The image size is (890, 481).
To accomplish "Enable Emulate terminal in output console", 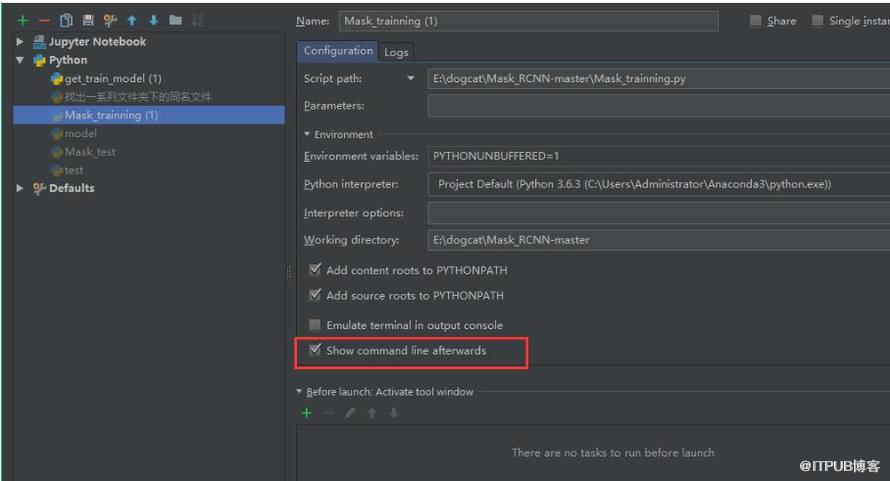I will [x=314, y=324].
